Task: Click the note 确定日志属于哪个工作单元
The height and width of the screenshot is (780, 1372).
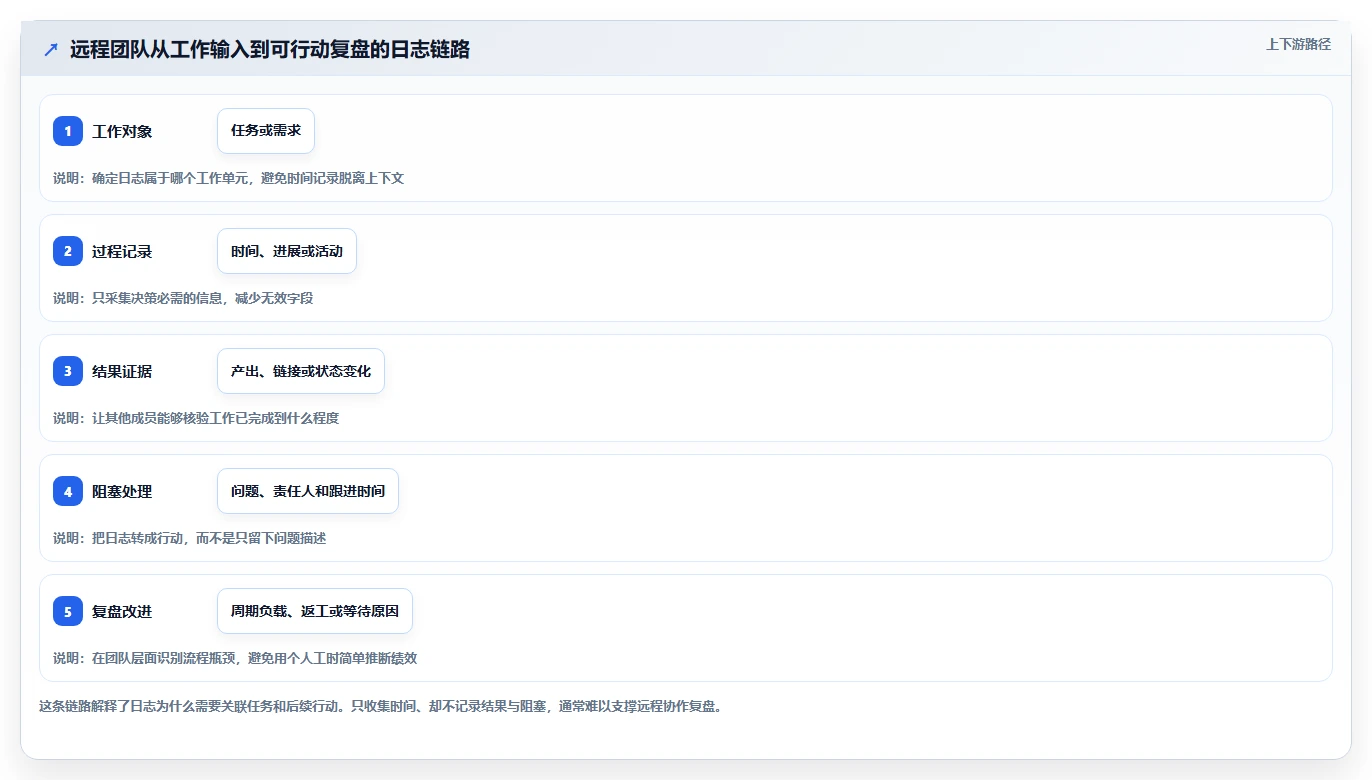Action: (x=170, y=178)
